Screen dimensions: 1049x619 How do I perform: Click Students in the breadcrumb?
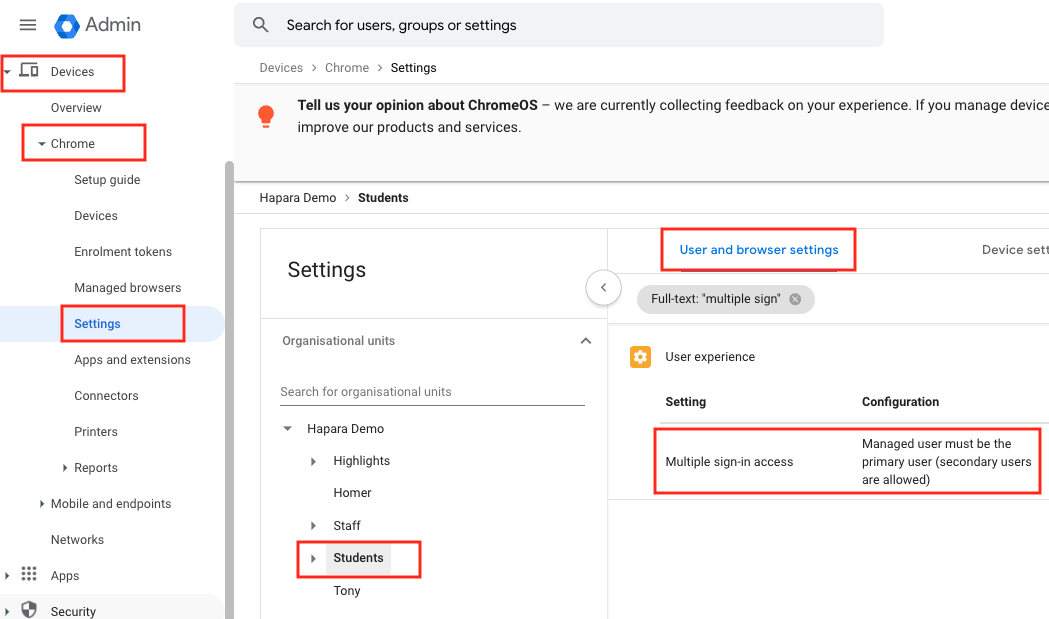point(383,197)
